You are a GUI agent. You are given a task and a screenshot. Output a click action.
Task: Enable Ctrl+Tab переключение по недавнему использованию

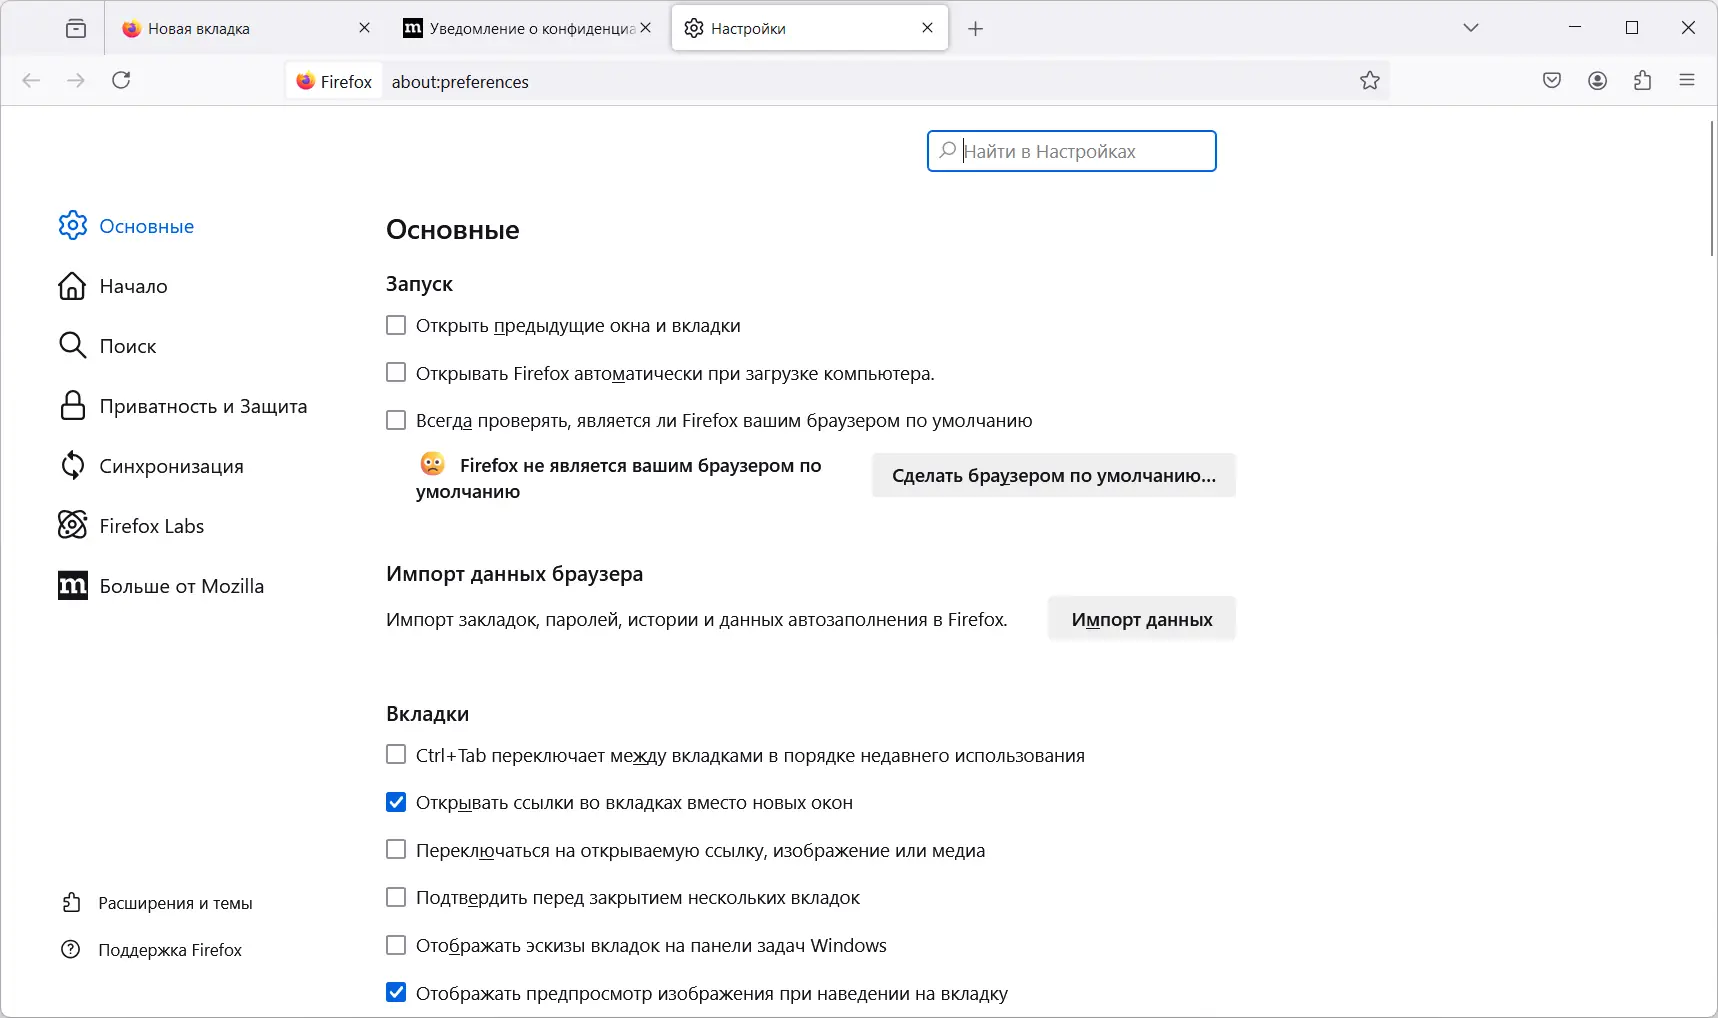click(x=396, y=755)
